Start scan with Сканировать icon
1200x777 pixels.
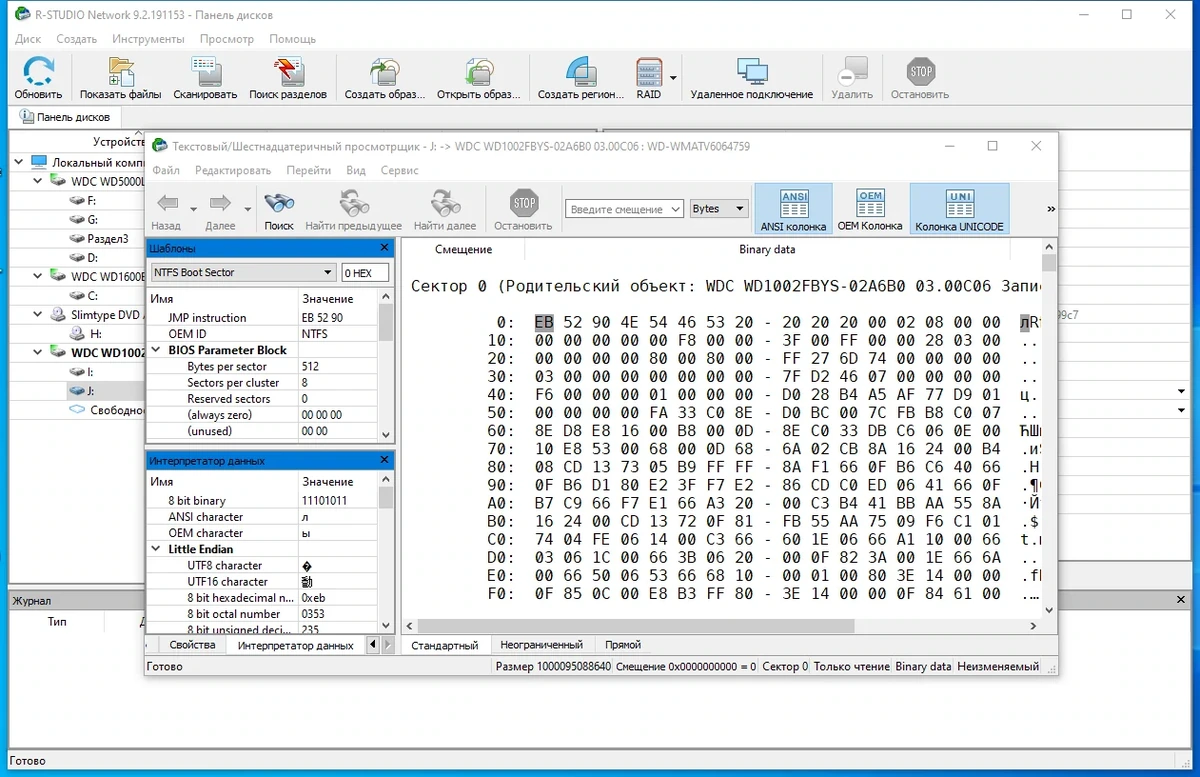pos(205,78)
